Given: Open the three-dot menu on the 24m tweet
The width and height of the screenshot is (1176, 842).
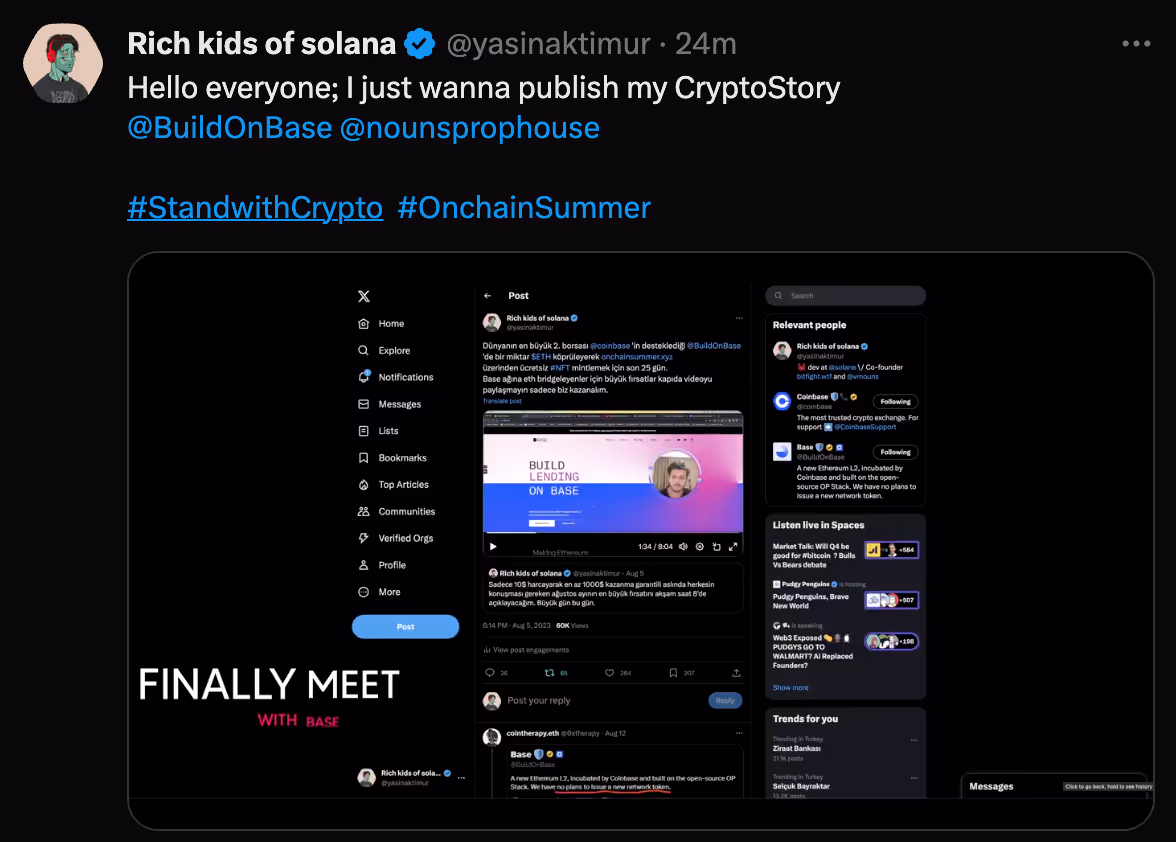Looking at the screenshot, I should coord(1136,44).
